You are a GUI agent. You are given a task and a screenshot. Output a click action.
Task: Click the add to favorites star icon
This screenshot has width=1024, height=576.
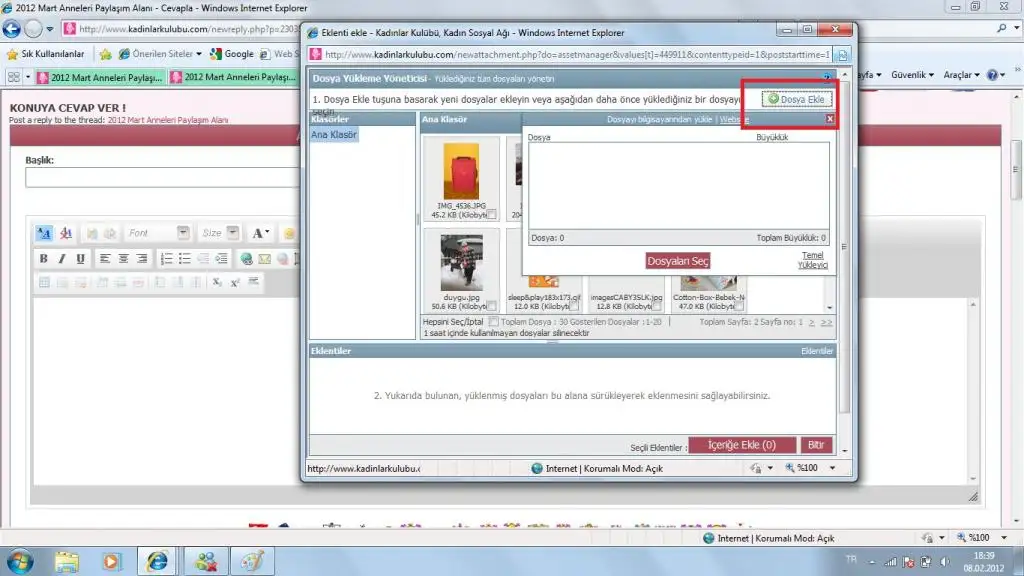pyautogui.click(x=105, y=54)
